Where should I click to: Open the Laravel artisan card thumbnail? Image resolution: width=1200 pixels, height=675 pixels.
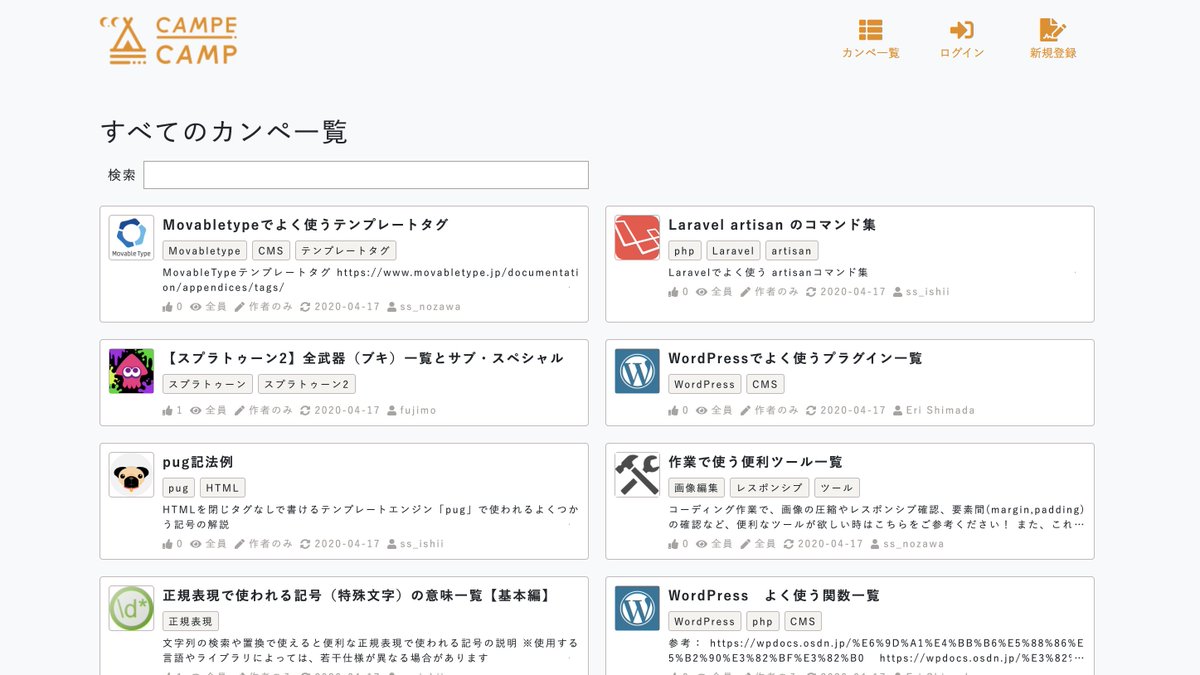(637, 238)
